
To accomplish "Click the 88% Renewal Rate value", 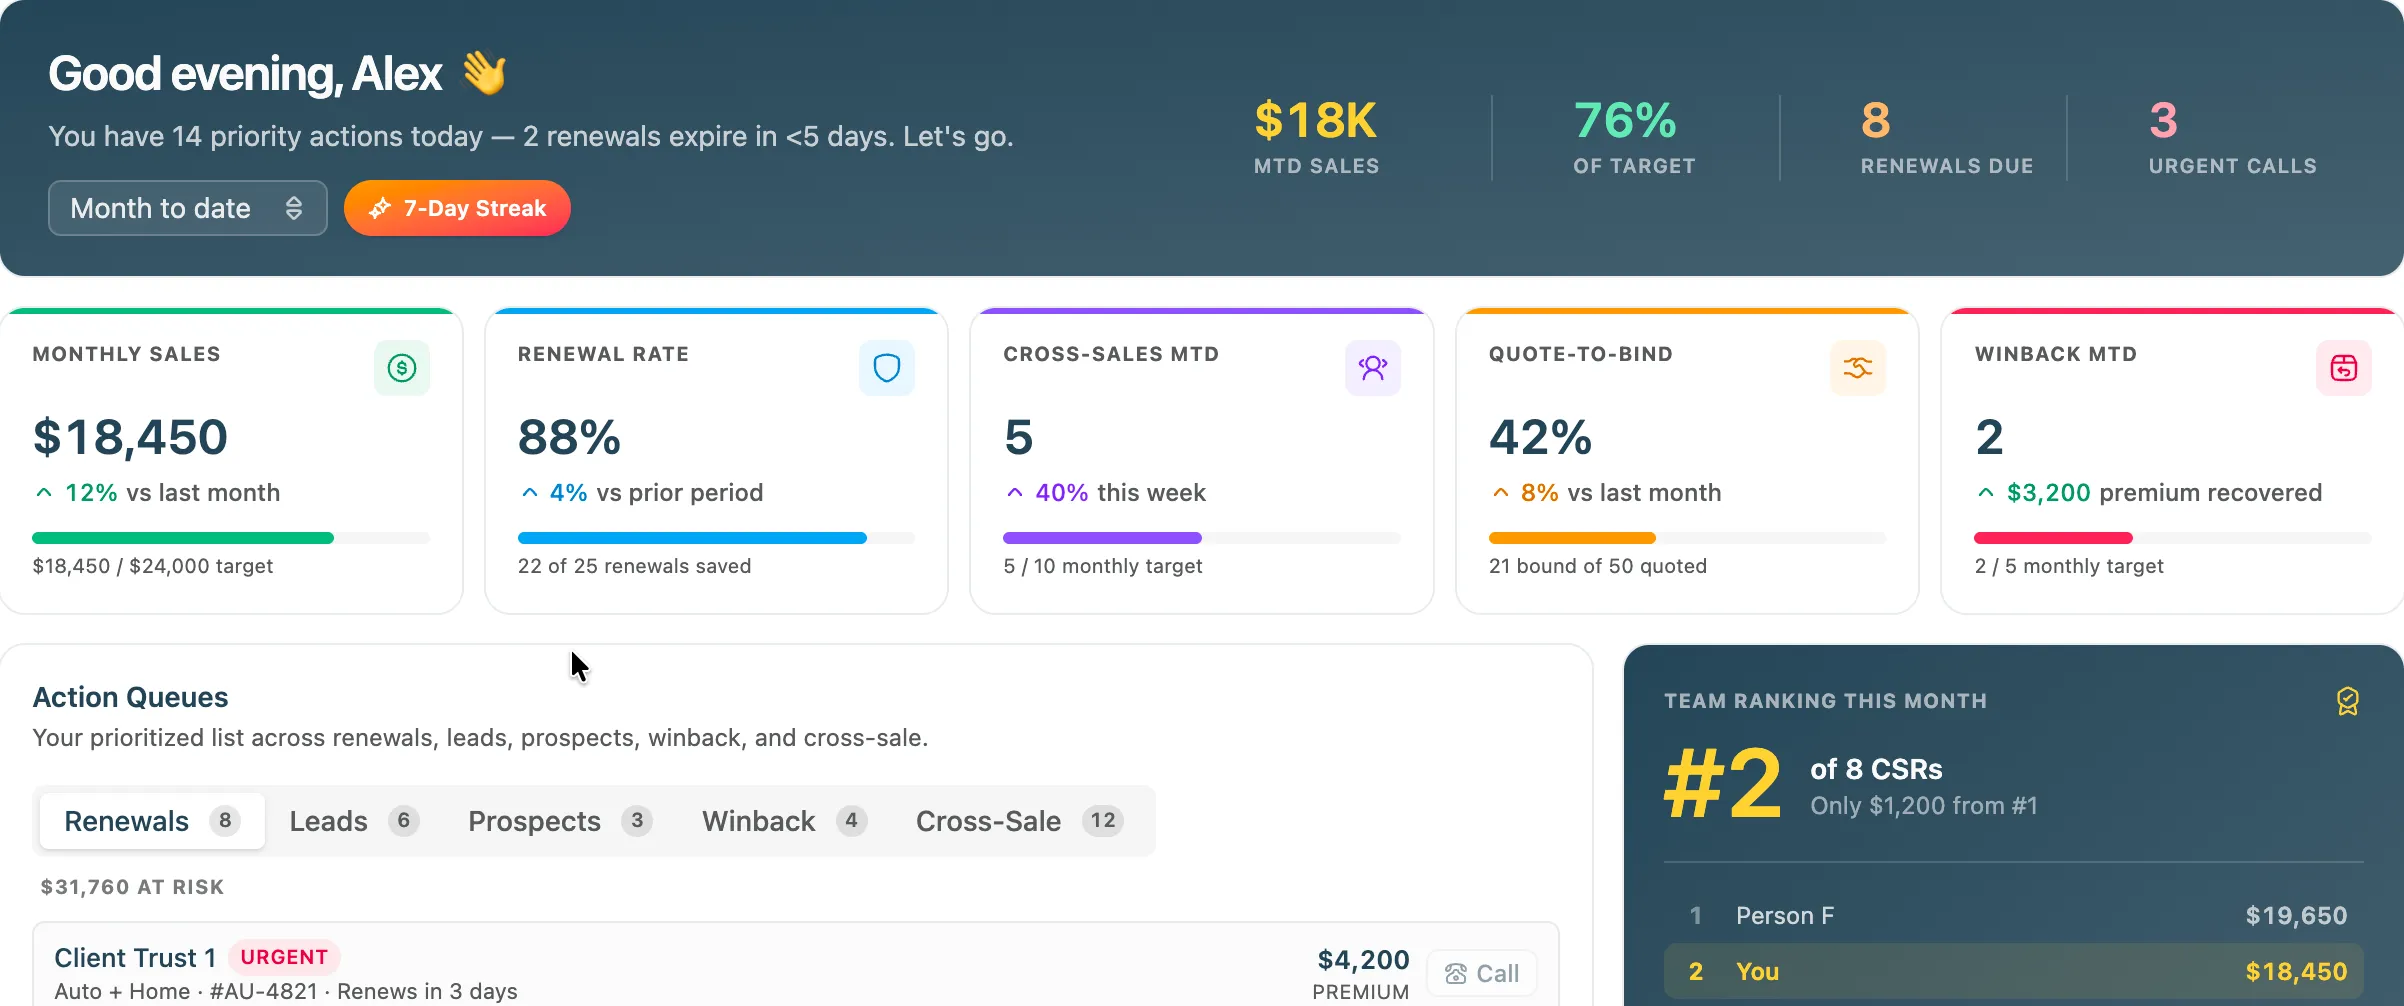I will 570,437.
